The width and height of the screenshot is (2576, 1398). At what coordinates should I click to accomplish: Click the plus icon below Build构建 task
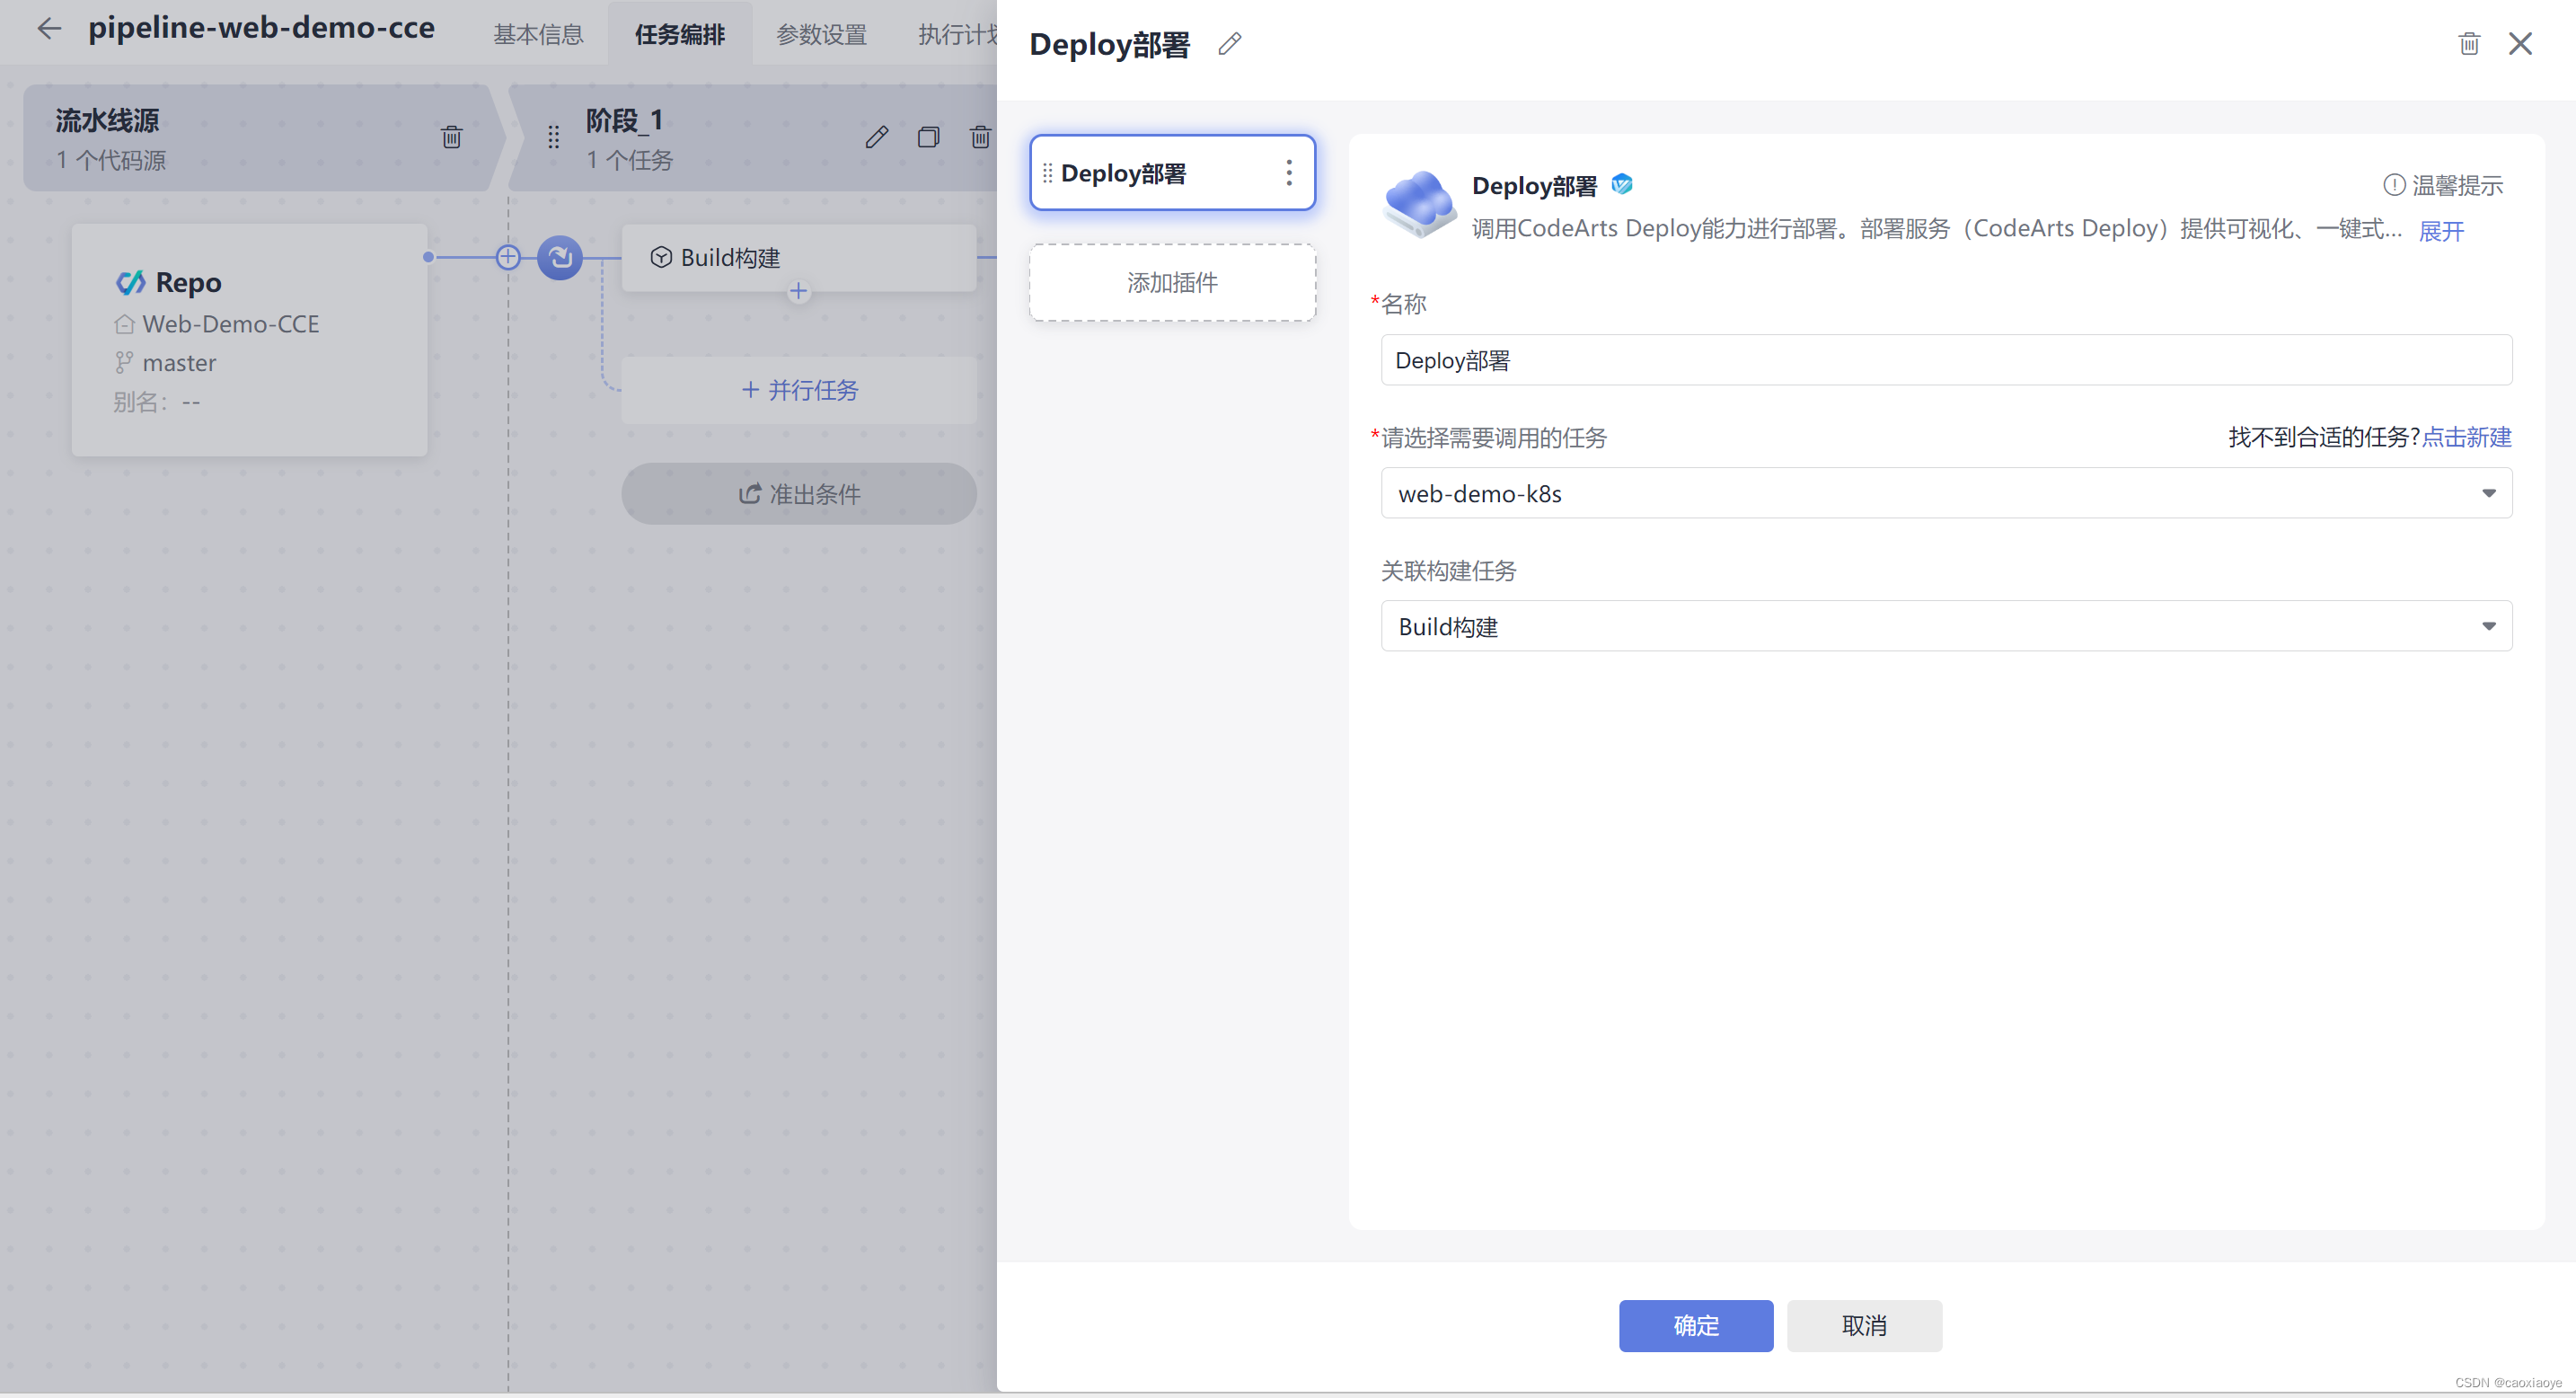(799, 291)
